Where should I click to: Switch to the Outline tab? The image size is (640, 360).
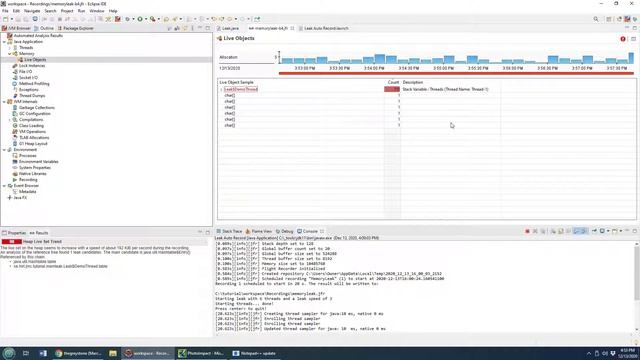point(44,28)
